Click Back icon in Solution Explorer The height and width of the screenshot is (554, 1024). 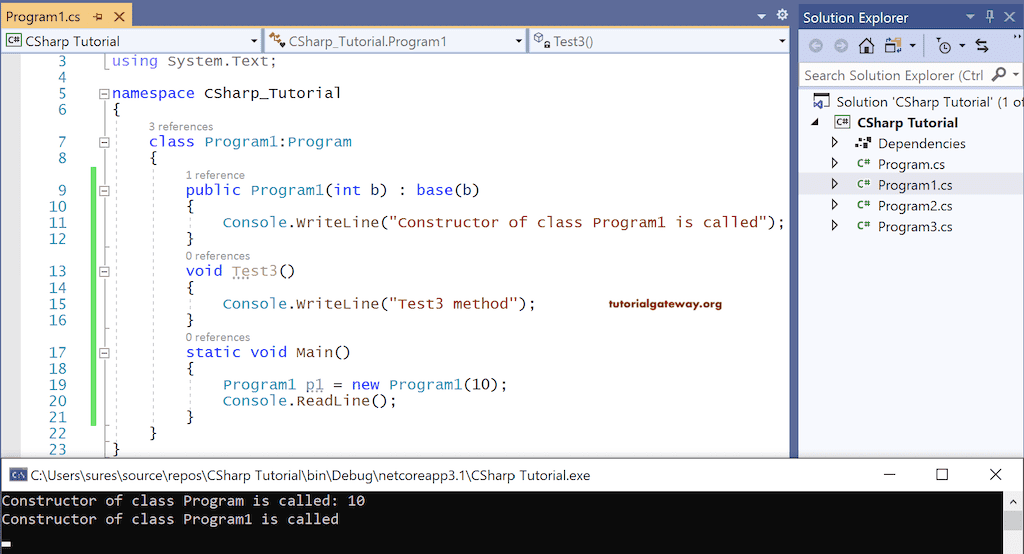816,45
